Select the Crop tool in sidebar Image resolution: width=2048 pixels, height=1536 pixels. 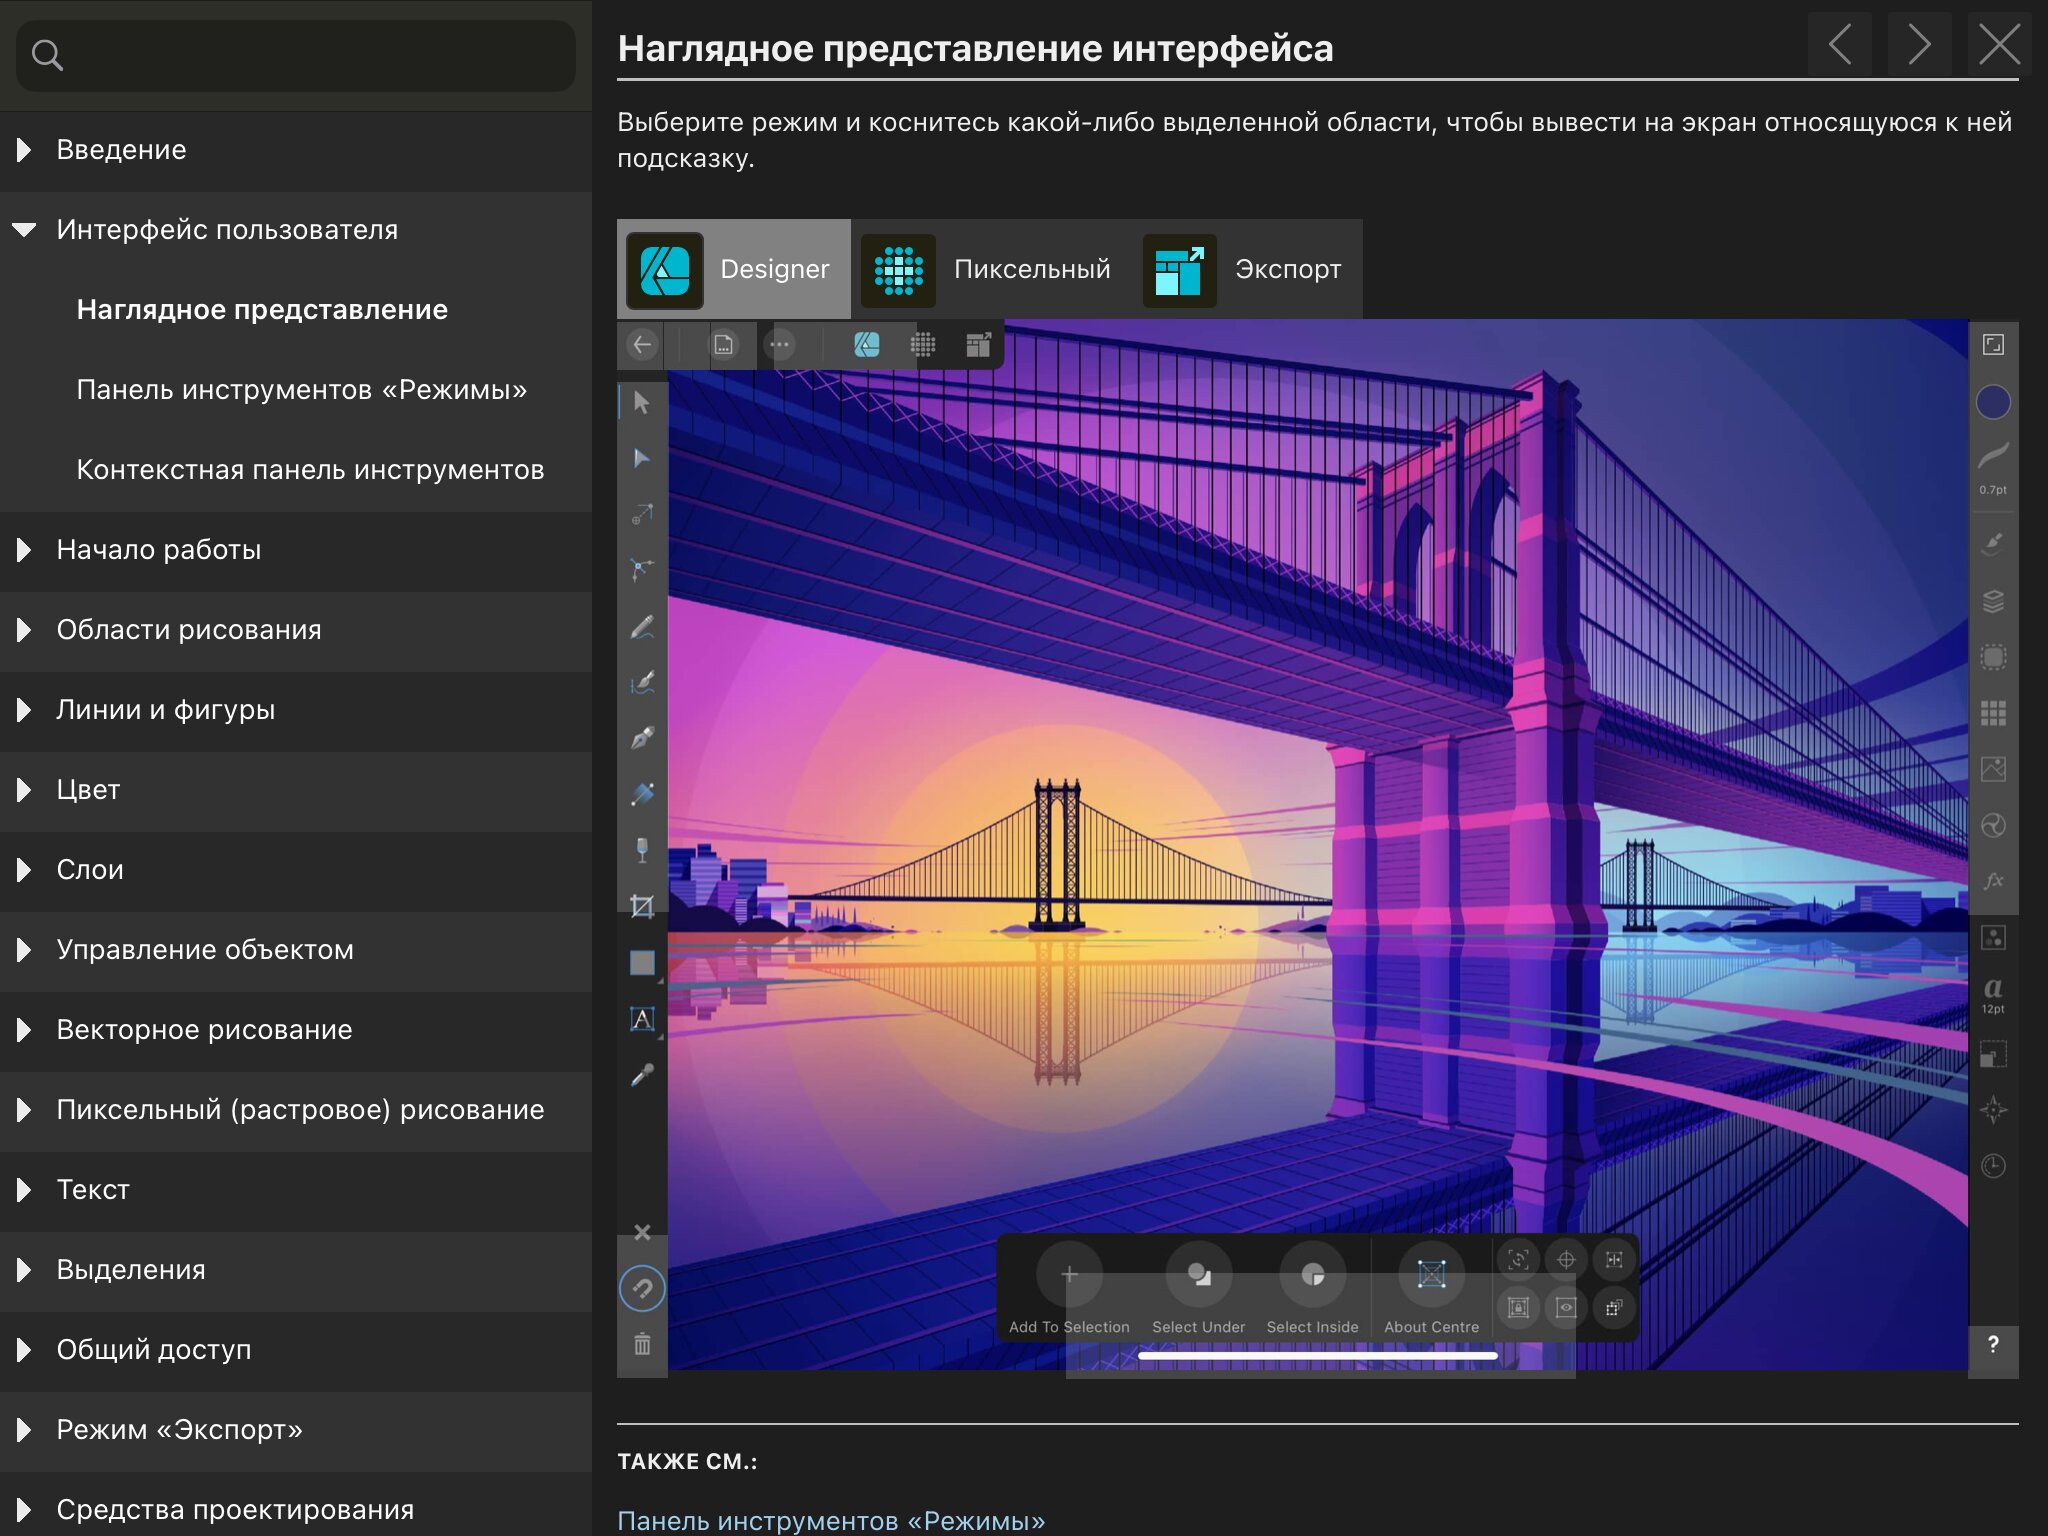click(x=642, y=905)
